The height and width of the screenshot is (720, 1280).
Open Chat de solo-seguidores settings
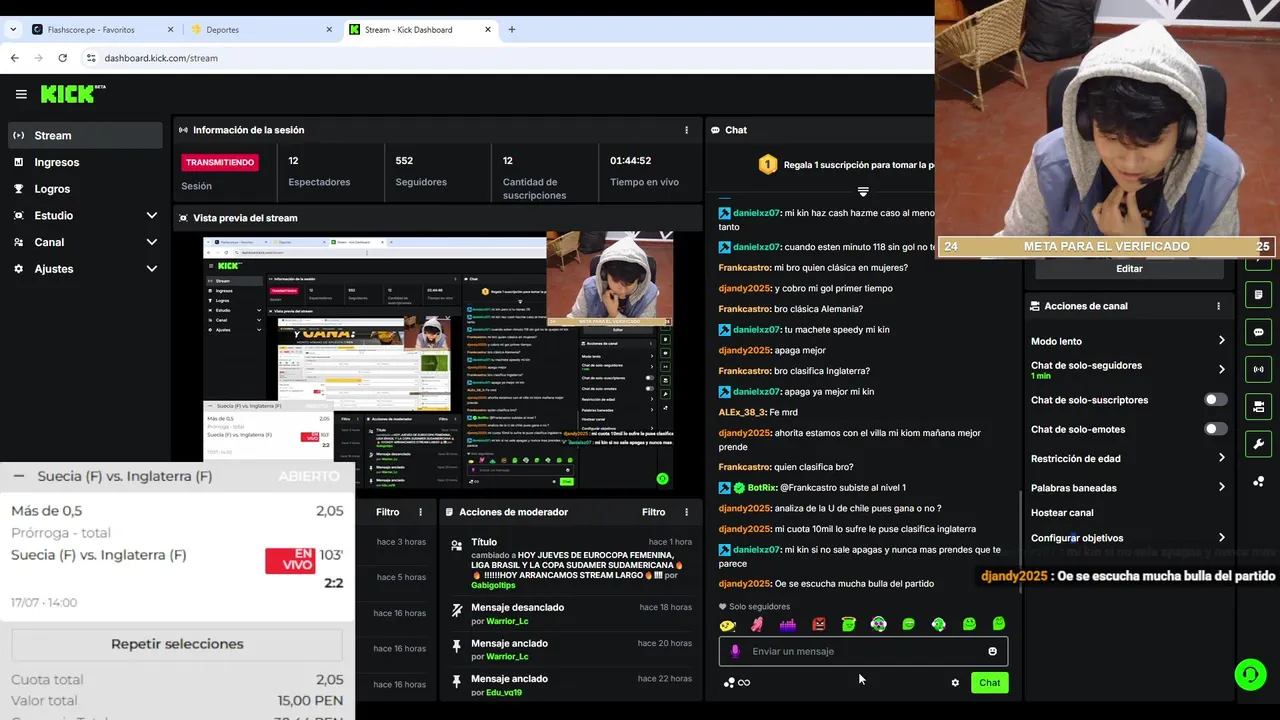click(x=1128, y=370)
